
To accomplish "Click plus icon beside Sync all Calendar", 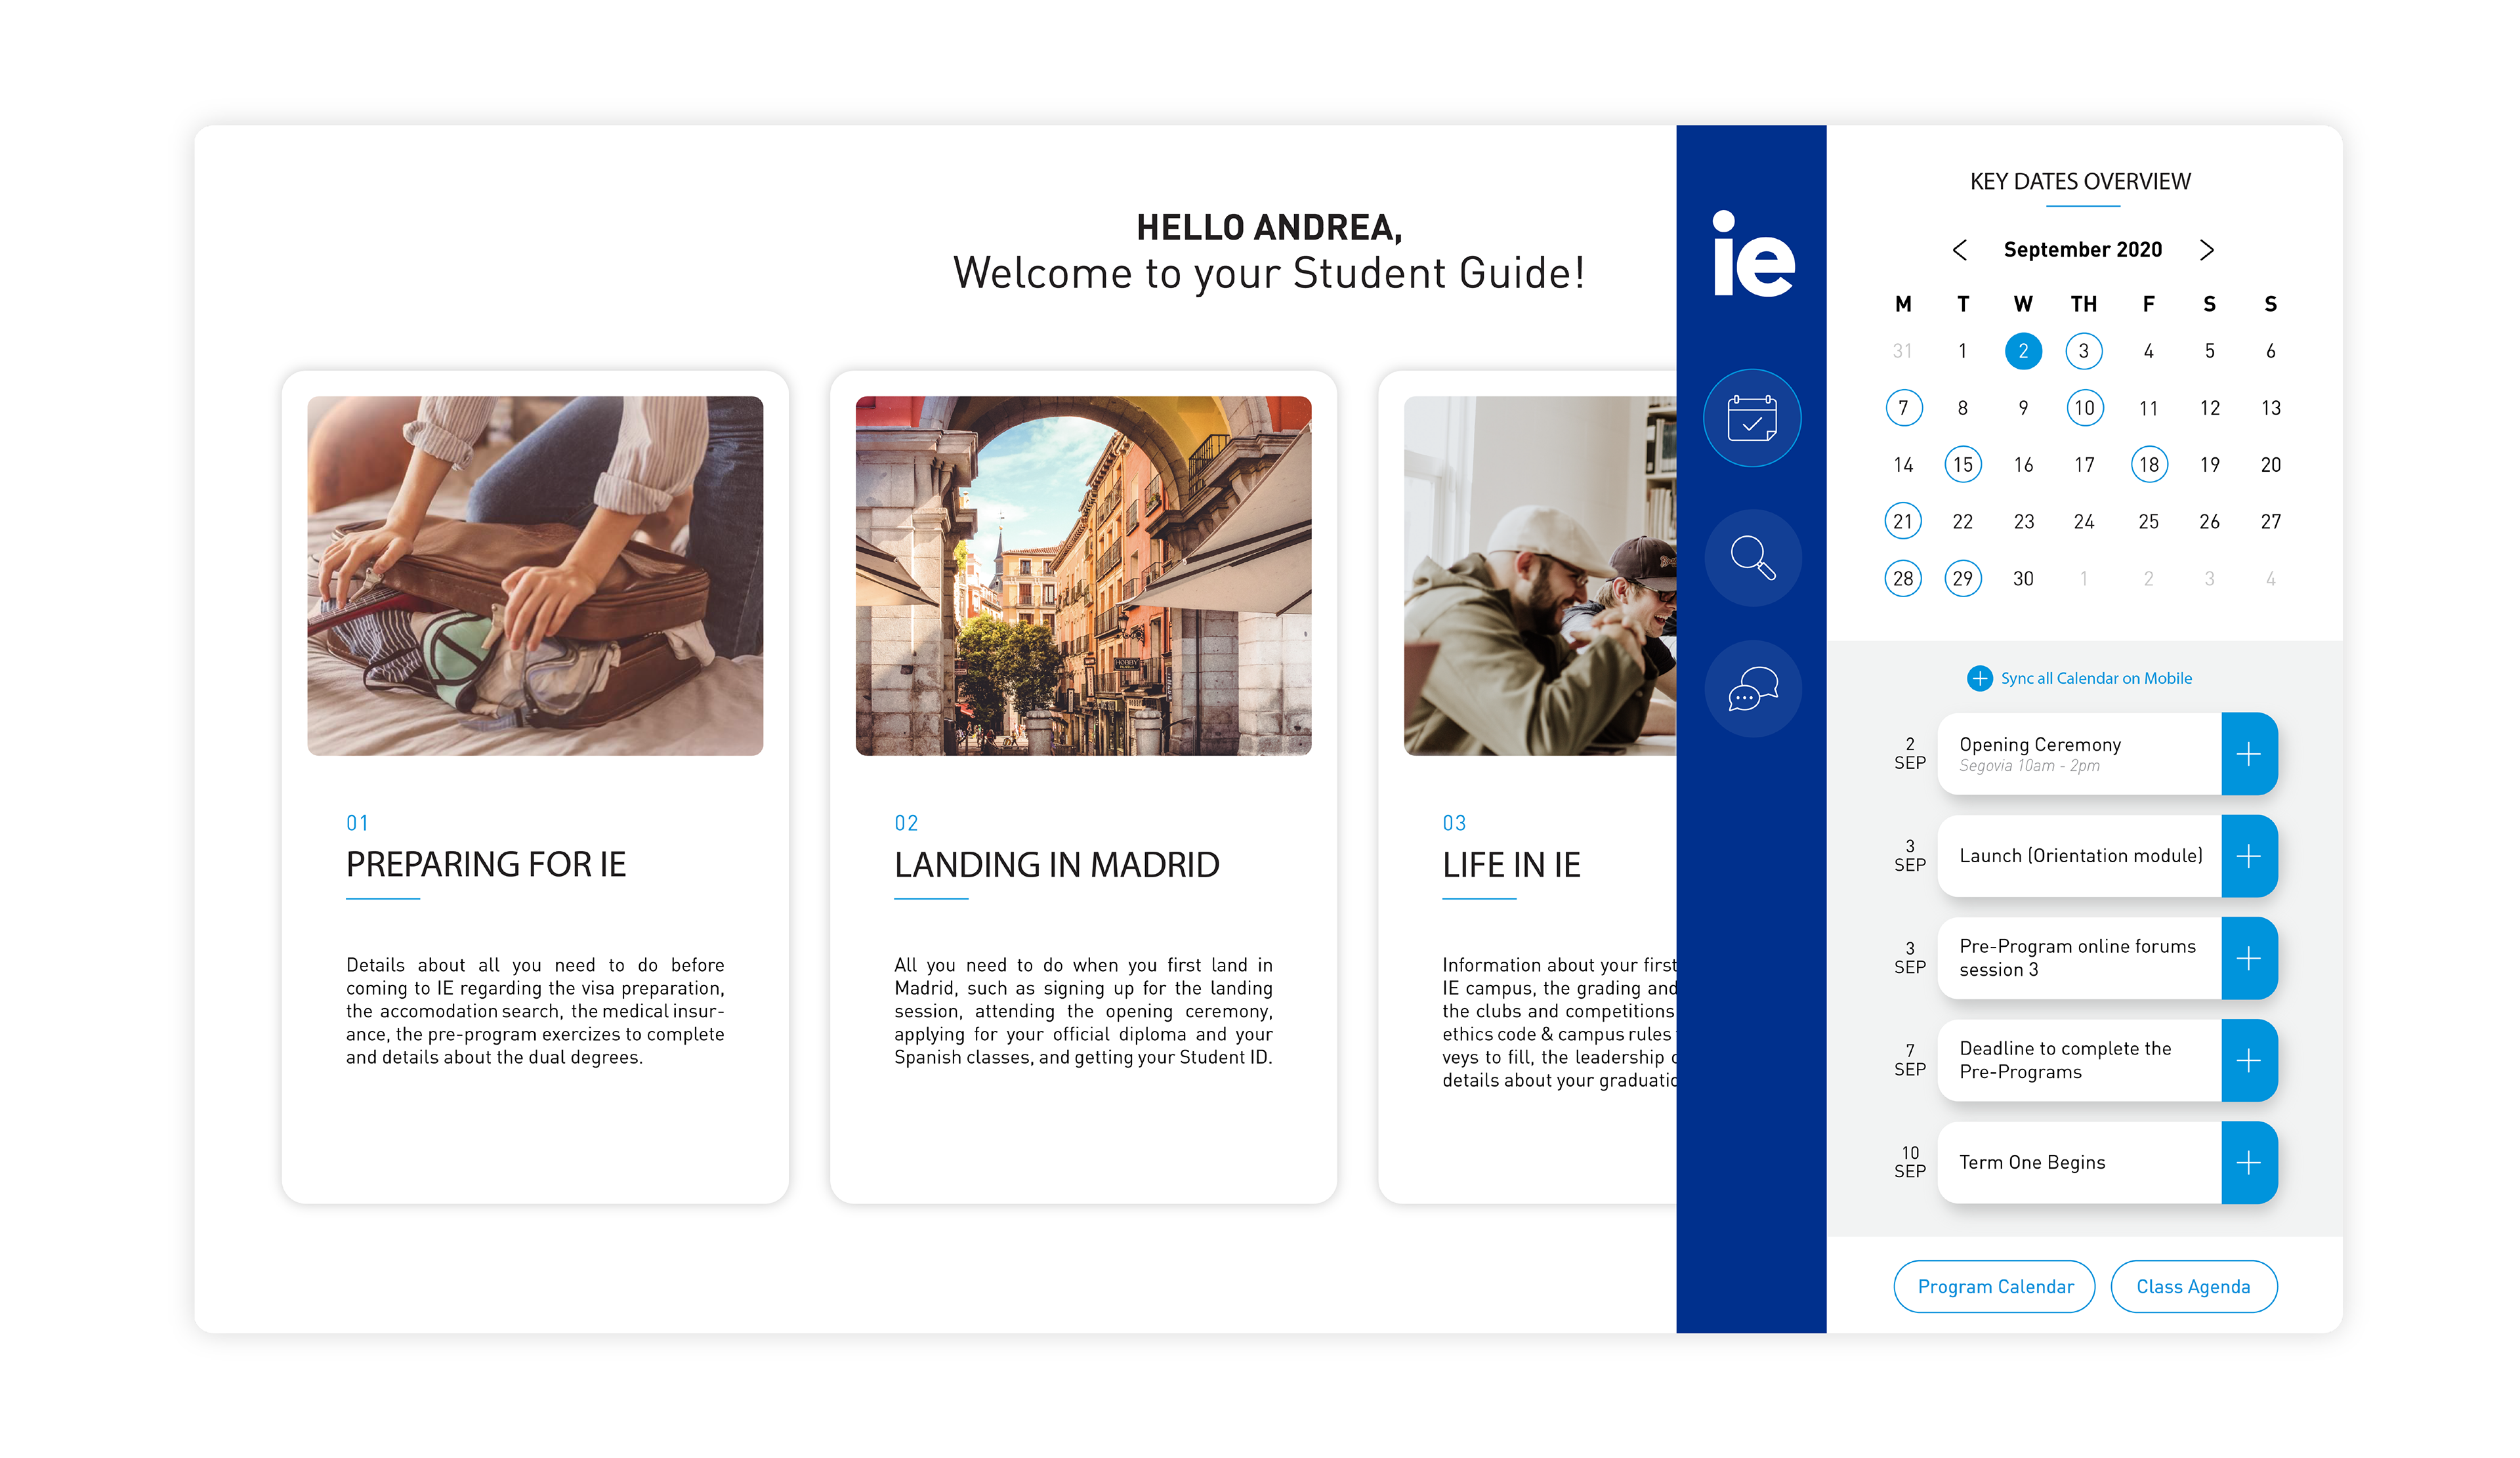I will coord(1979,678).
